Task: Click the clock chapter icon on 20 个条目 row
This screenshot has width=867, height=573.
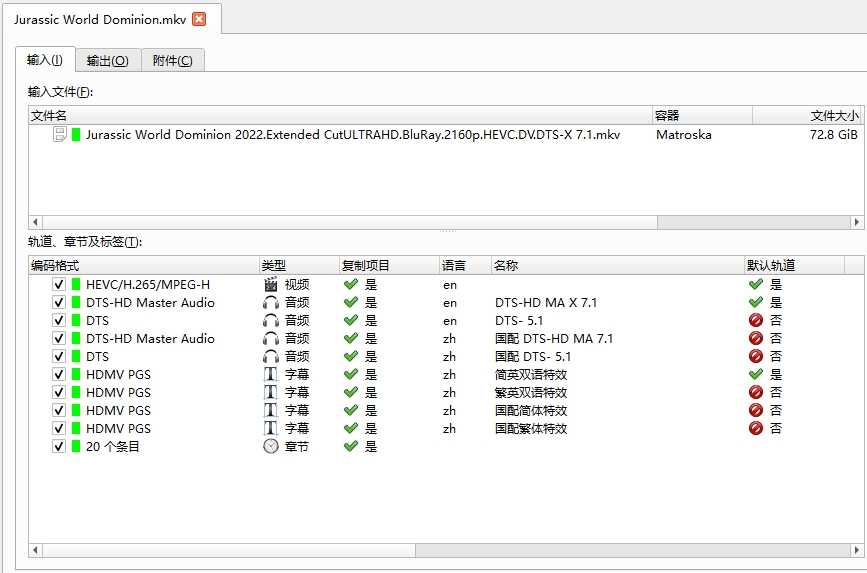Action: 270,446
